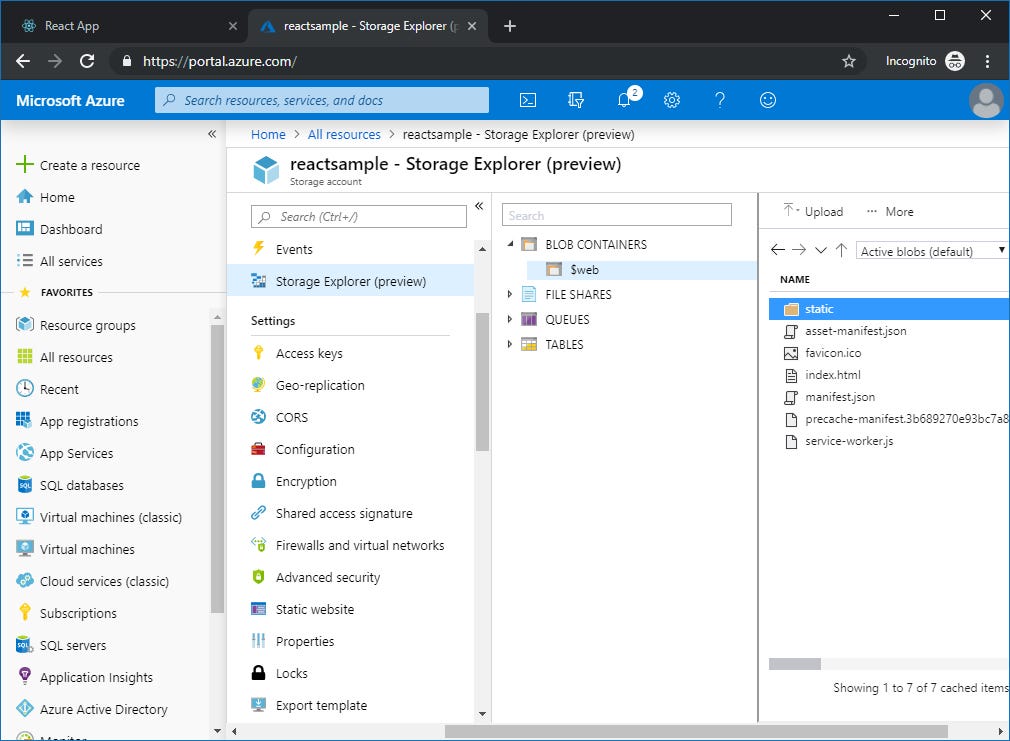Open the account avatar menu
The height and width of the screenshot is (741, 1010).
click(986, 101)
